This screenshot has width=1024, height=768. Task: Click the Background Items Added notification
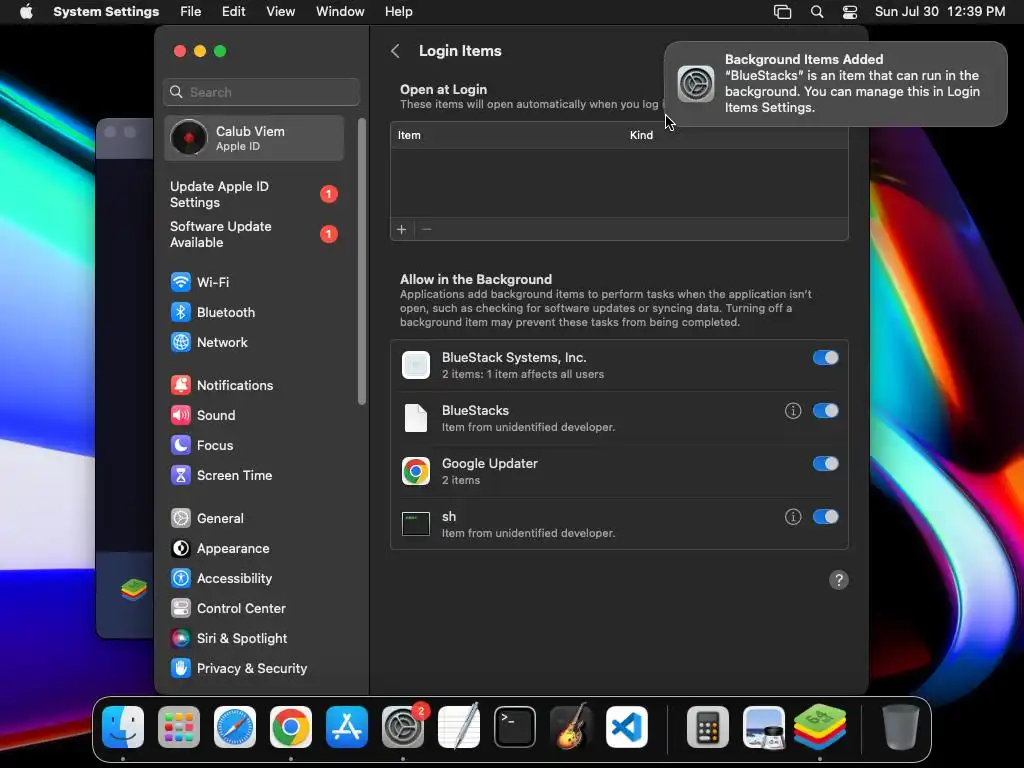[x=835, y=84]
